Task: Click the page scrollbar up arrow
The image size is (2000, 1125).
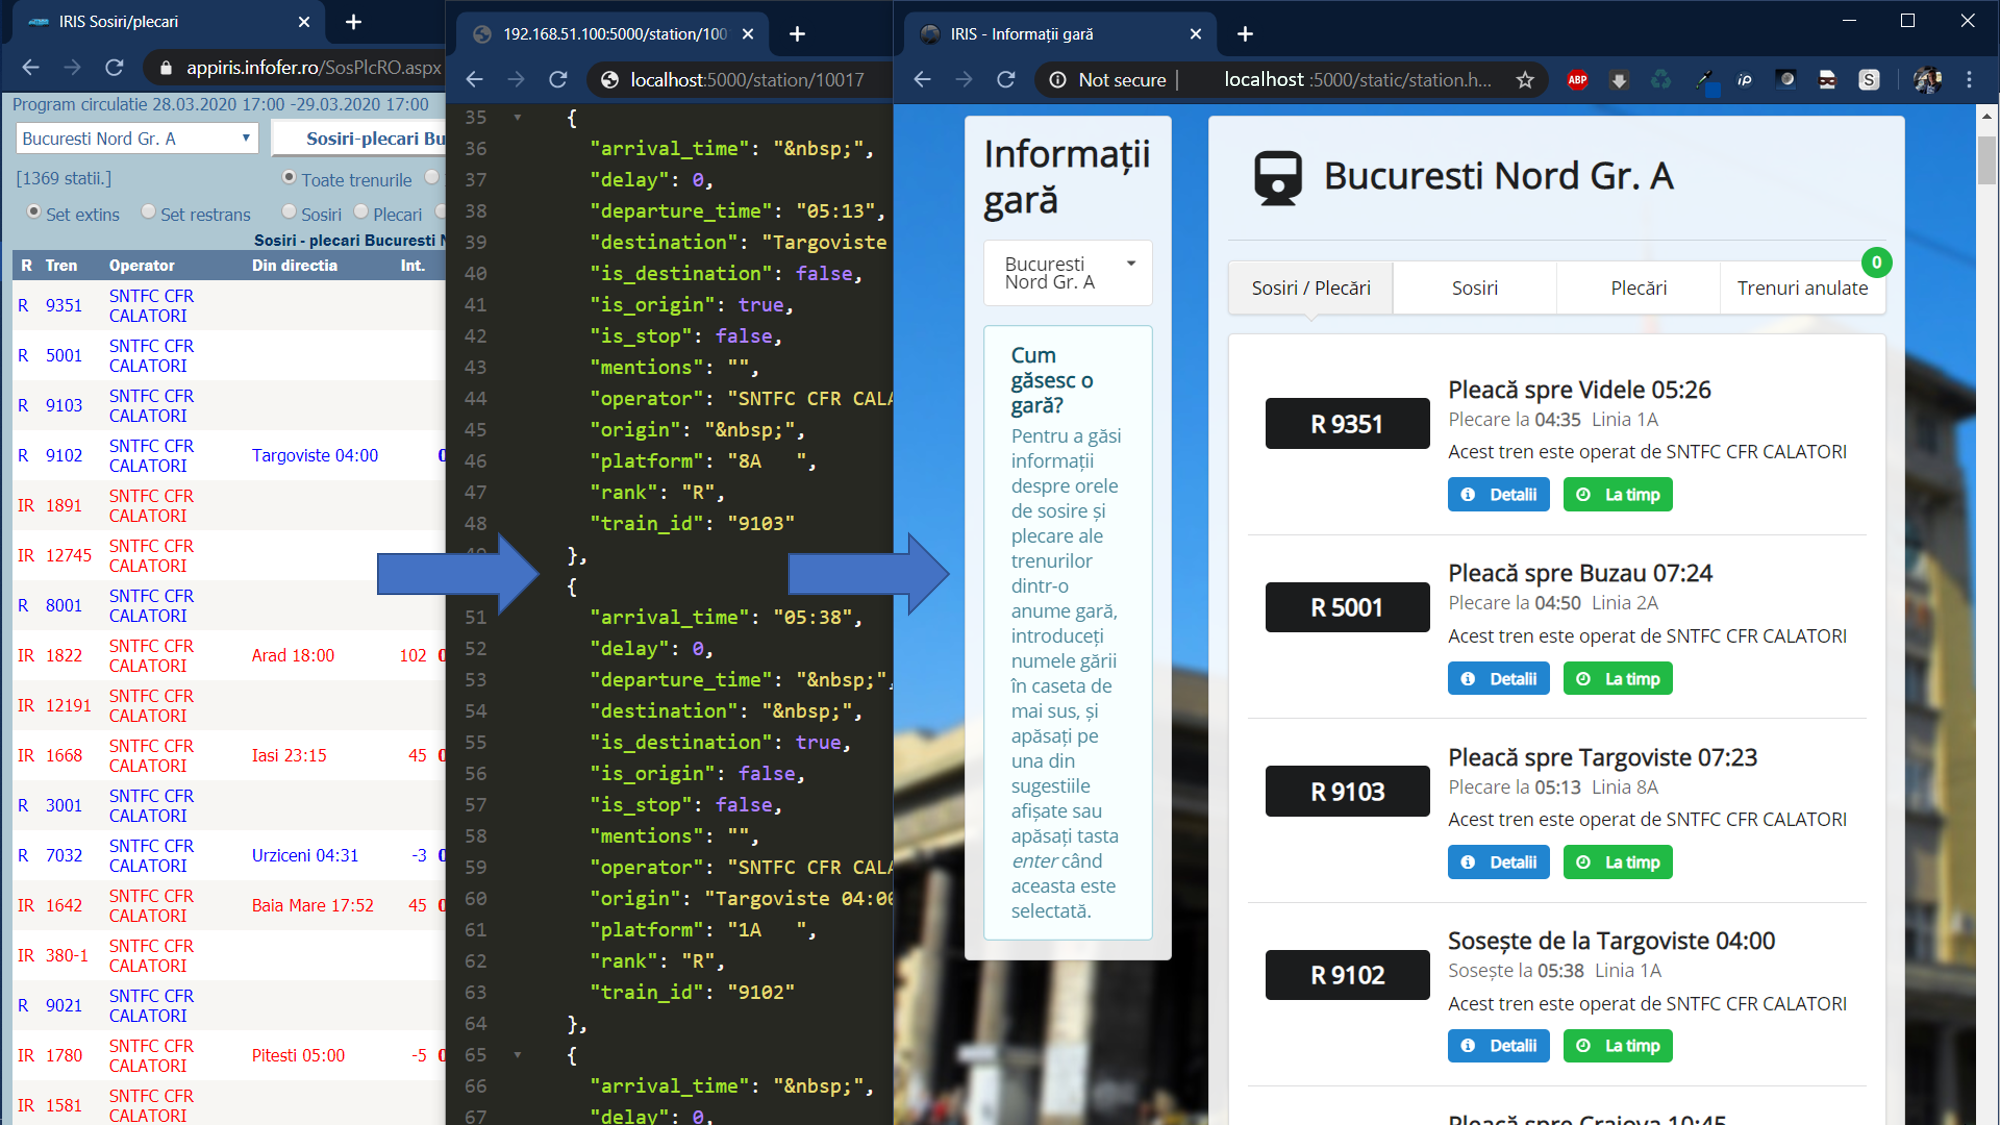Action: pos(1986,116)
